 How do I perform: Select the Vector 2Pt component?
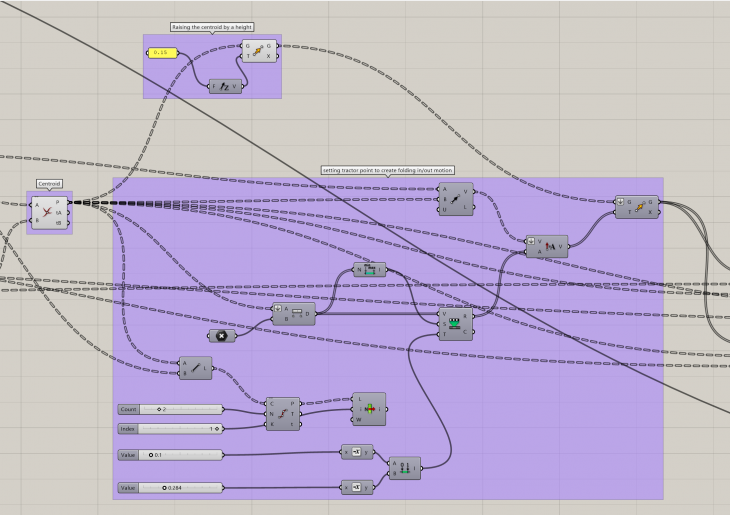[457, 200]
